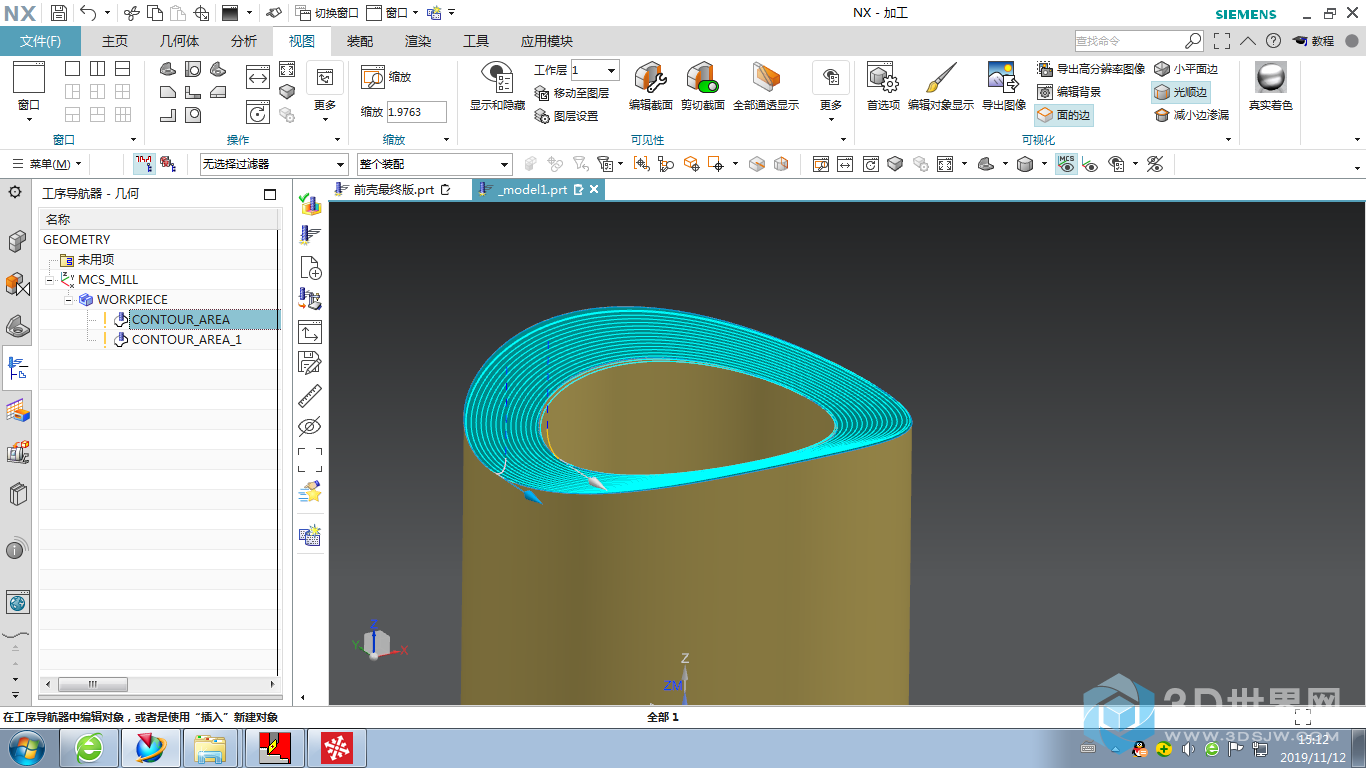
Task: Open the 菜单(M) menu dropdown
Action: [x=46, y=164]
